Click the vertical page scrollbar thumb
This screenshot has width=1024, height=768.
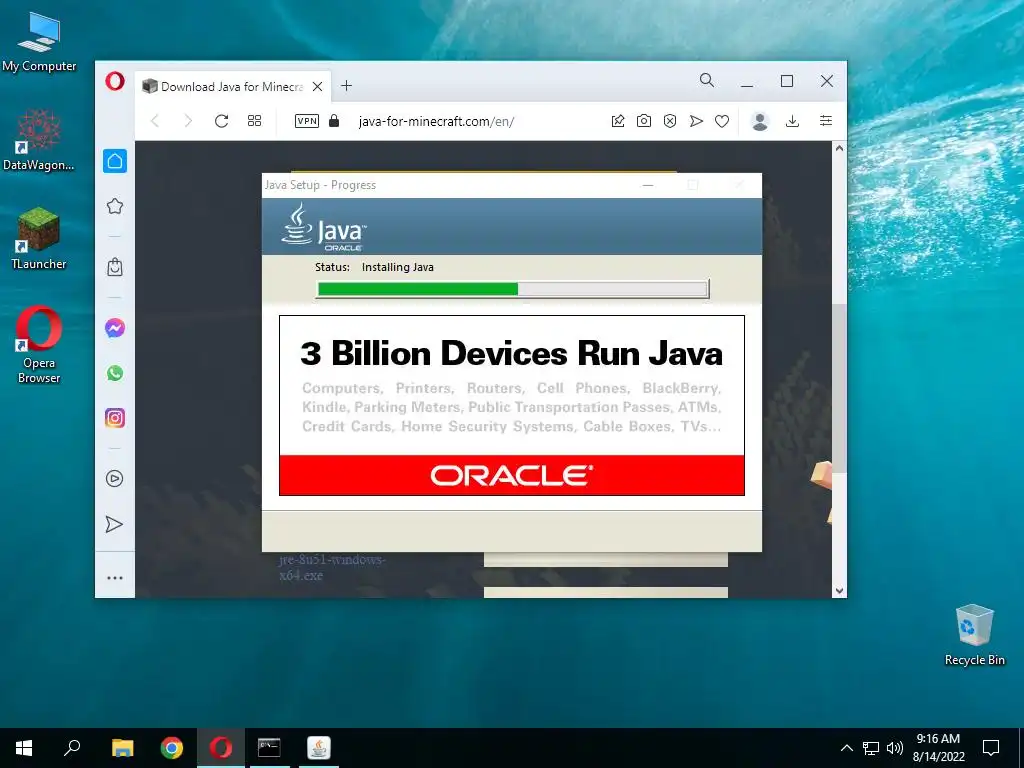(x=839, y=389)
